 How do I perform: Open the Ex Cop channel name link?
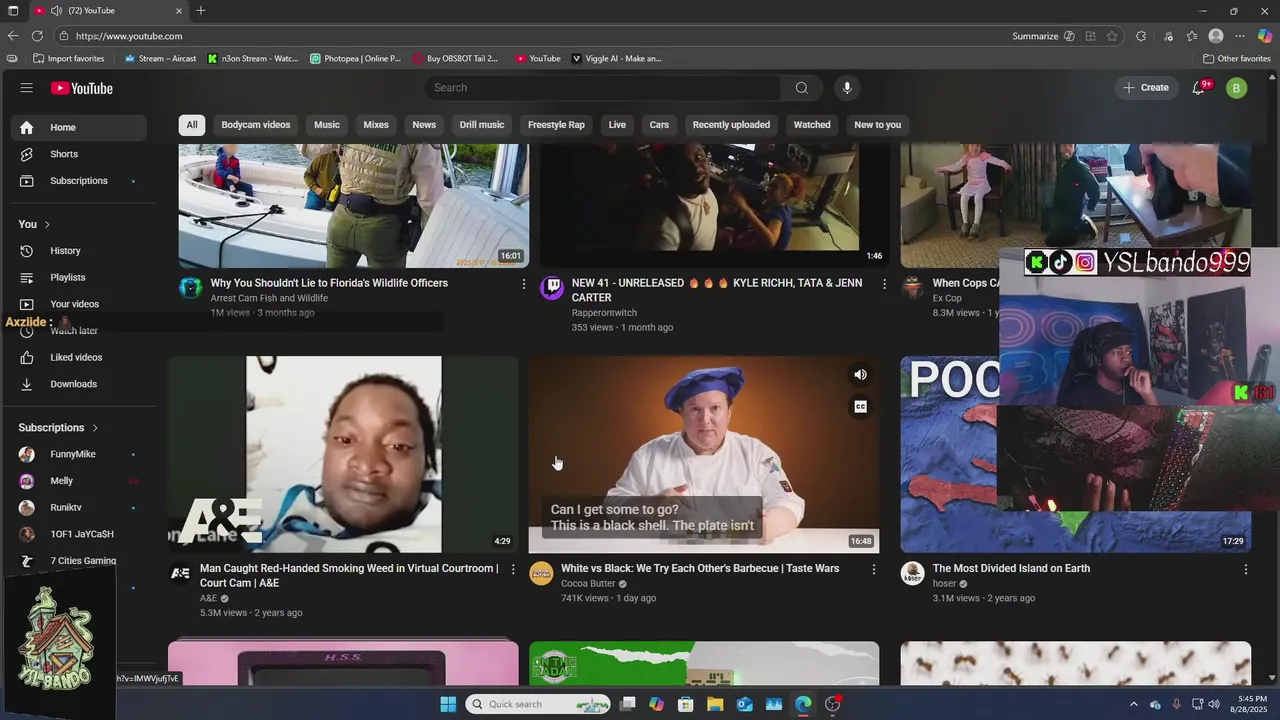947,298
